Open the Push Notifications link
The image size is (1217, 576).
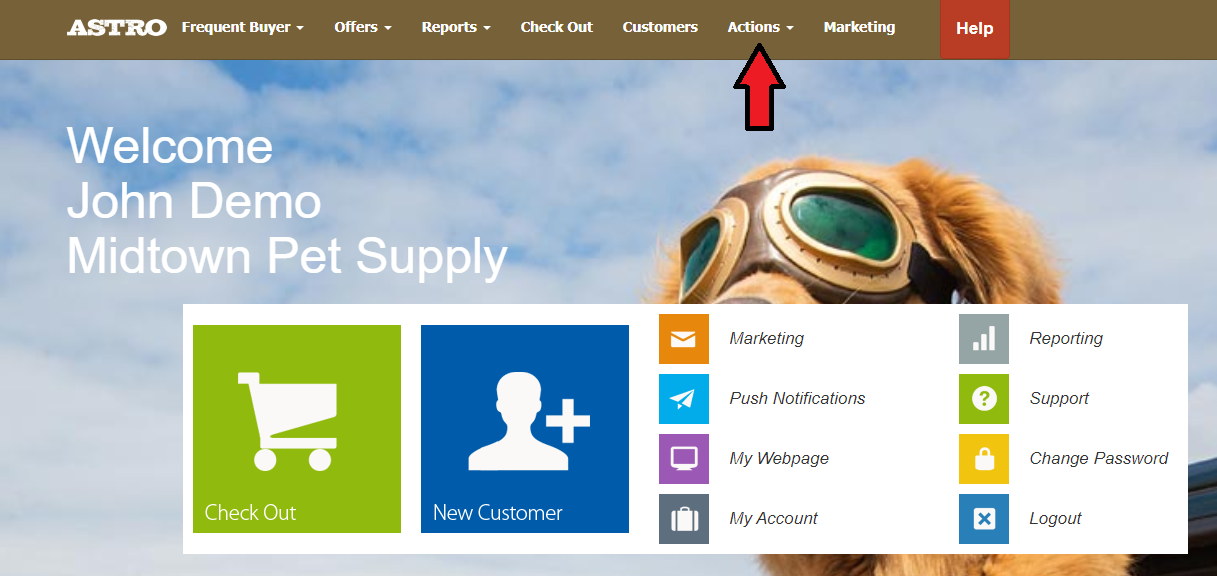point(798,399)
